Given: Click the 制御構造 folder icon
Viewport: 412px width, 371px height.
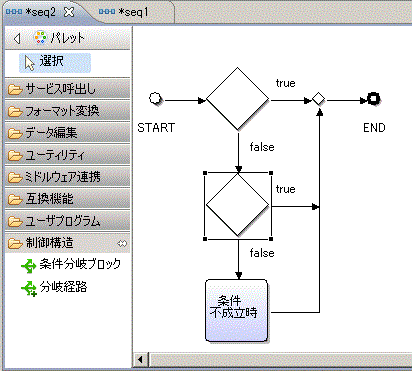Looking at the screenshot, I should pyautogui.click(x=15, y=243).
